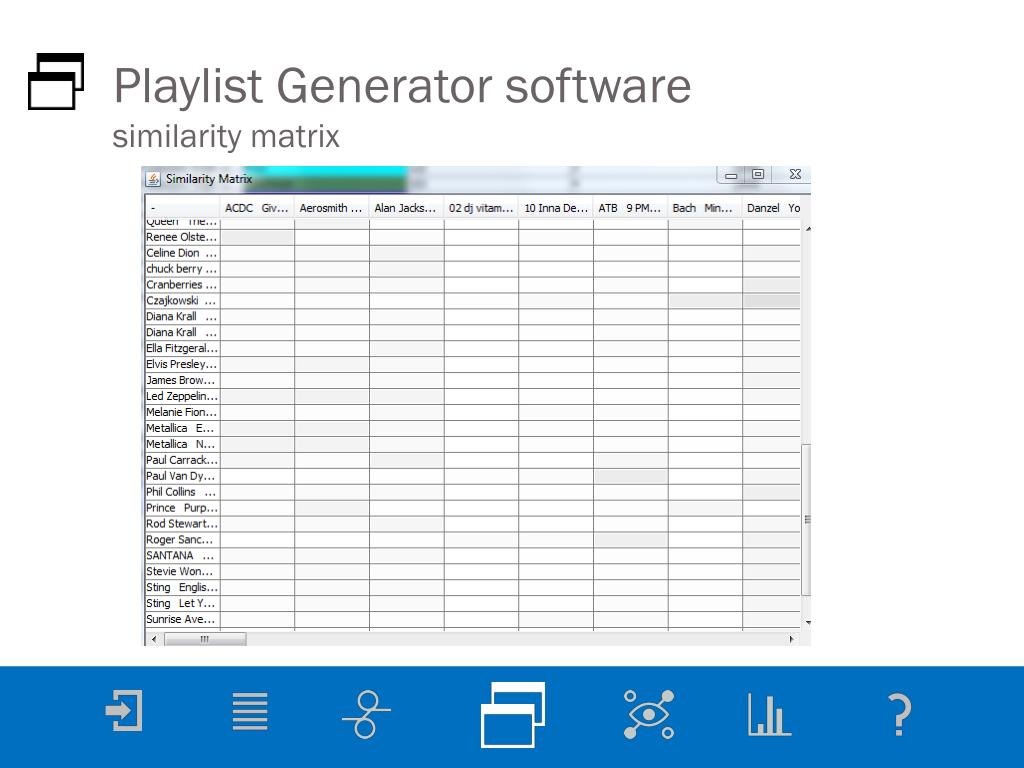Viewport: 1024px width, 768px height.
Task: Select the two-circles node icon in bottom bar
Action: [366, 714]
